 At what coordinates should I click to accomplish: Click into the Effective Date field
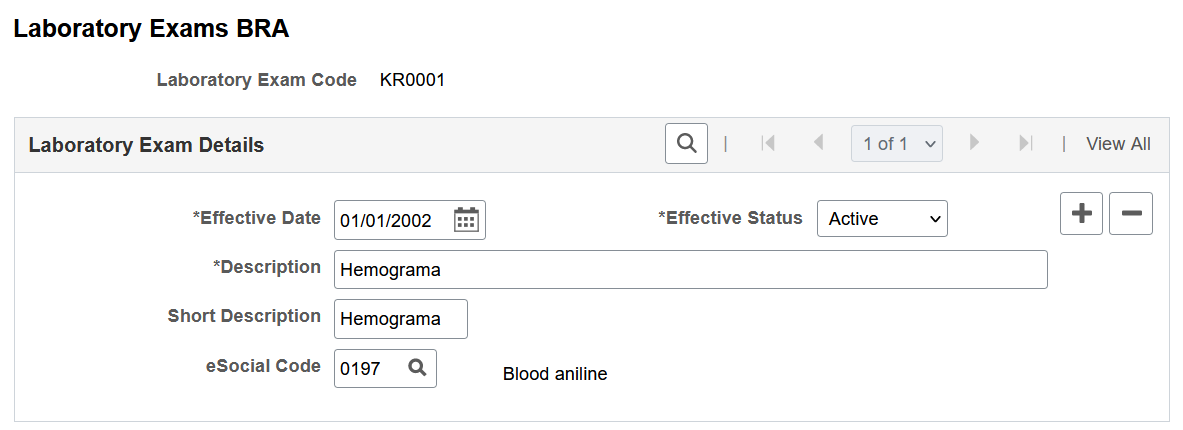tap(392, 220)
